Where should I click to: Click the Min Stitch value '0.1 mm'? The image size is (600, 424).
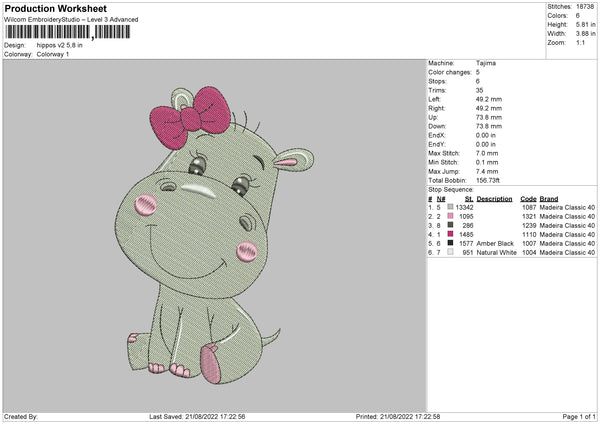pos(487,163)
